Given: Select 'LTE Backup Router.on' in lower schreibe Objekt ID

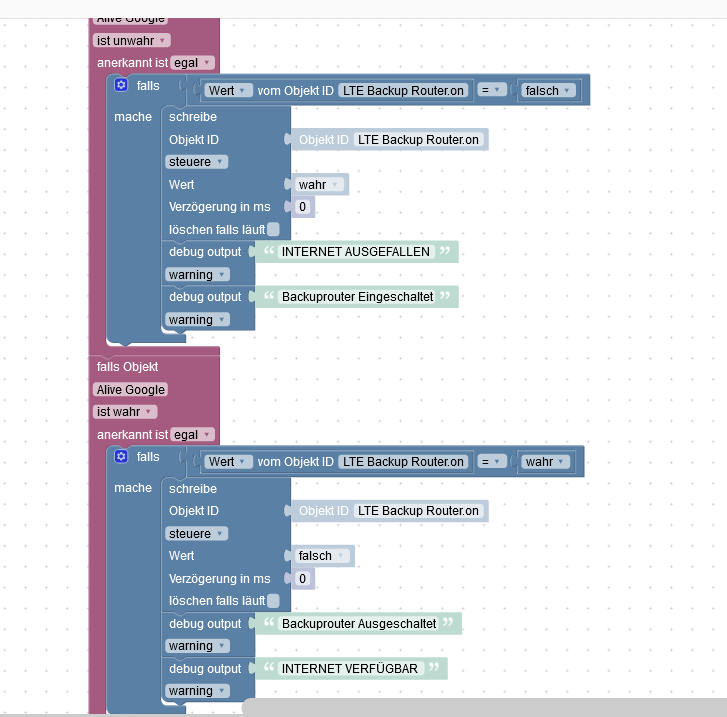Looking at the screenshot, I should 418,511.
